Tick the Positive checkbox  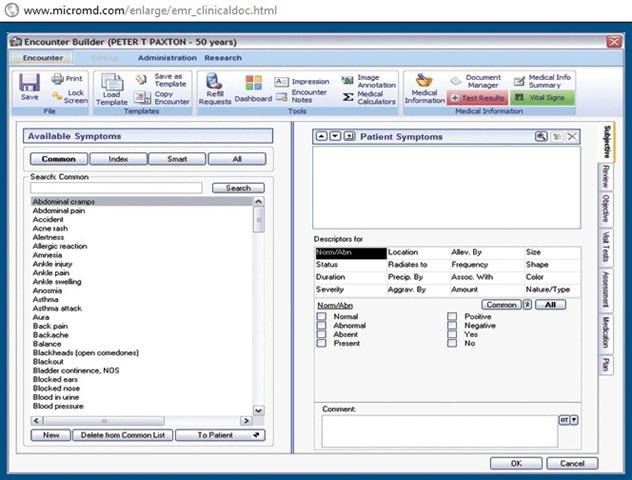coord(452,316)
